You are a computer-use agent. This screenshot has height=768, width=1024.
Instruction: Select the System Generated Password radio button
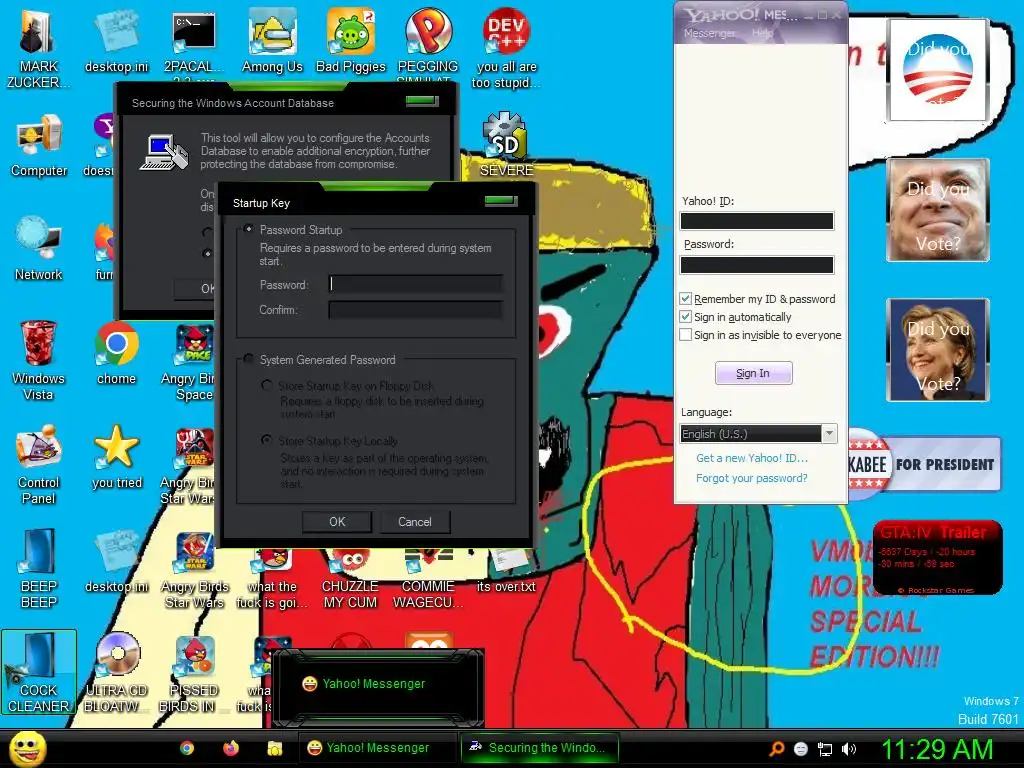[248, 359]
